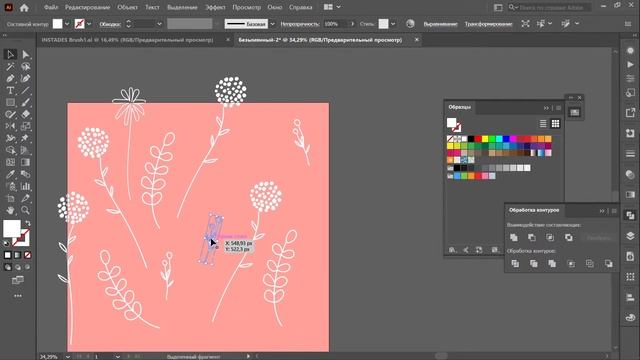The image size is (640, 360).
Task: Select the Curvature tool
Action: (25, 78)
